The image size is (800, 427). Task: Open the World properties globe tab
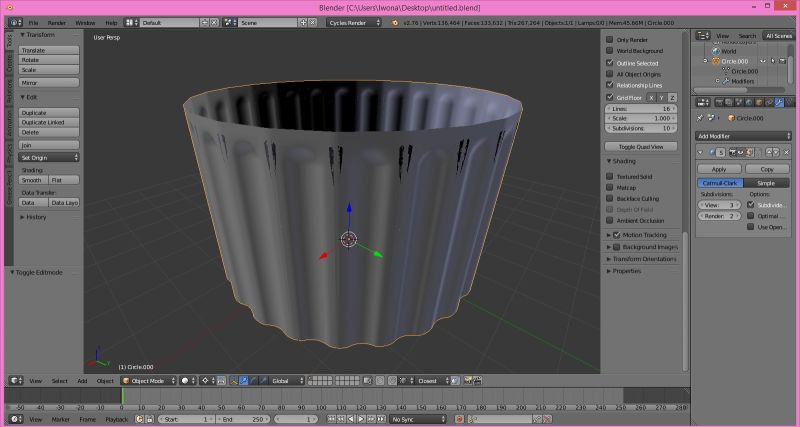pyautogui.click(x=749, y=103)
